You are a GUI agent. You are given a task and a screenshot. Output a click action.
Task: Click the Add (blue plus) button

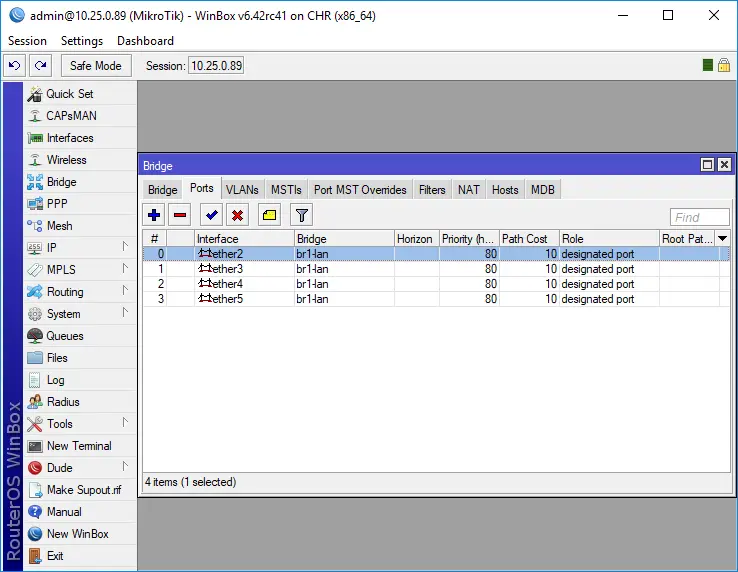[154, 215]
